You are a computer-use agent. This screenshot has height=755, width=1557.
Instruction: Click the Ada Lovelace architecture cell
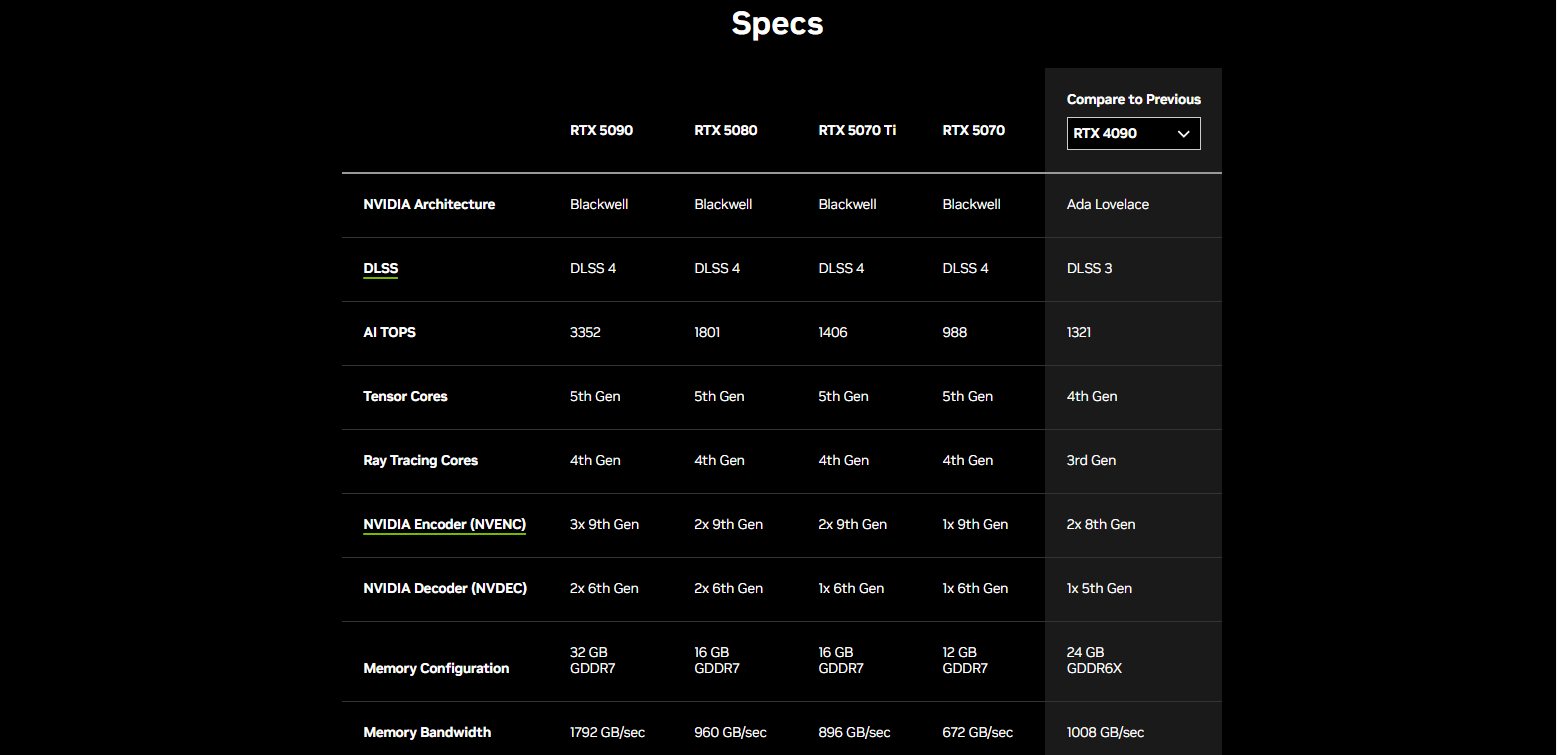1108,204
